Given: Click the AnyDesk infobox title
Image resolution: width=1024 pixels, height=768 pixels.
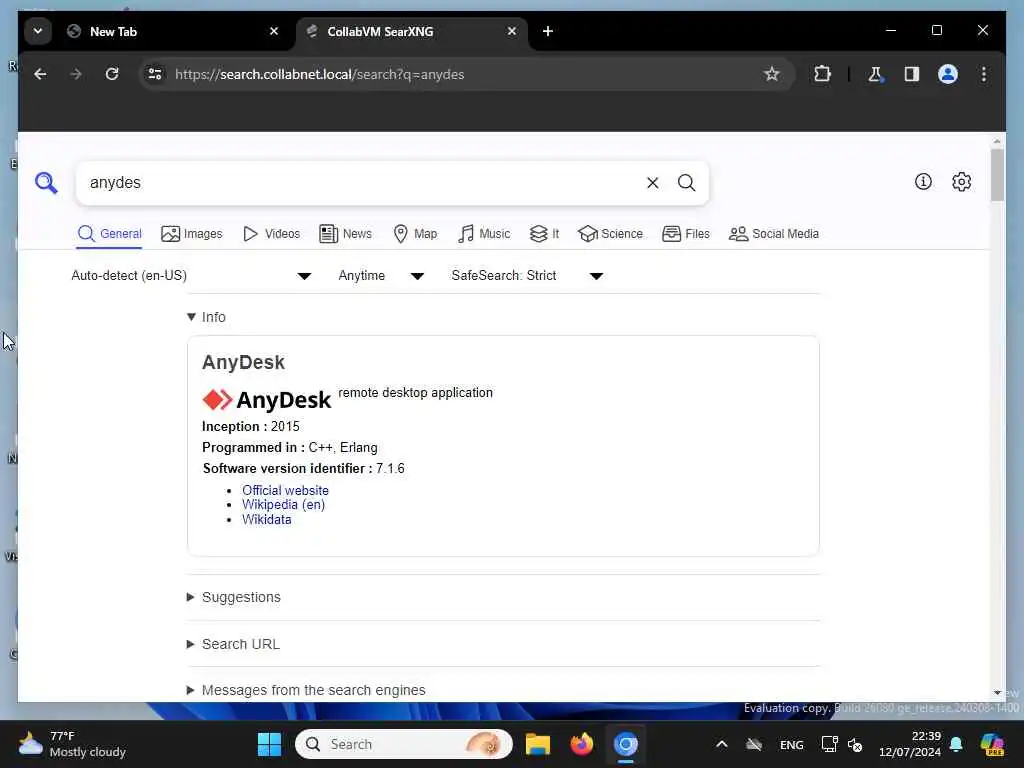Looking at the screenshot, I should [x=244, y=362].
